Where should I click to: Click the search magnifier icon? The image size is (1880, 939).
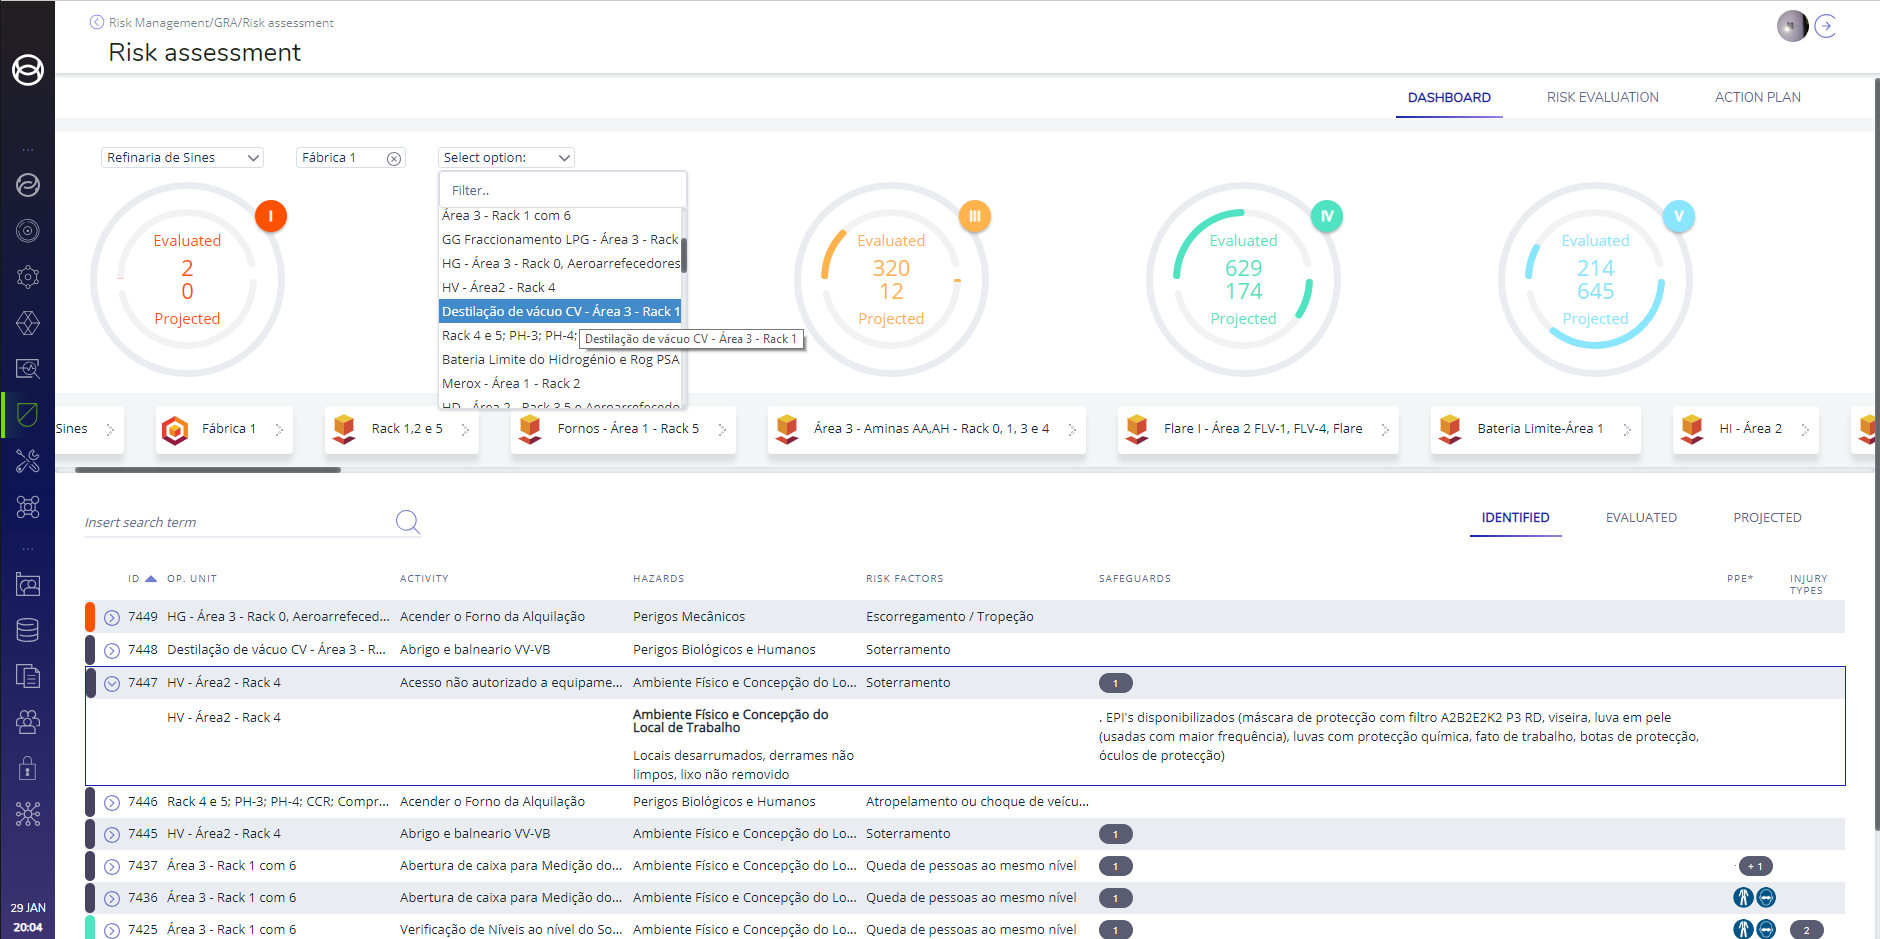coord(407,521)
